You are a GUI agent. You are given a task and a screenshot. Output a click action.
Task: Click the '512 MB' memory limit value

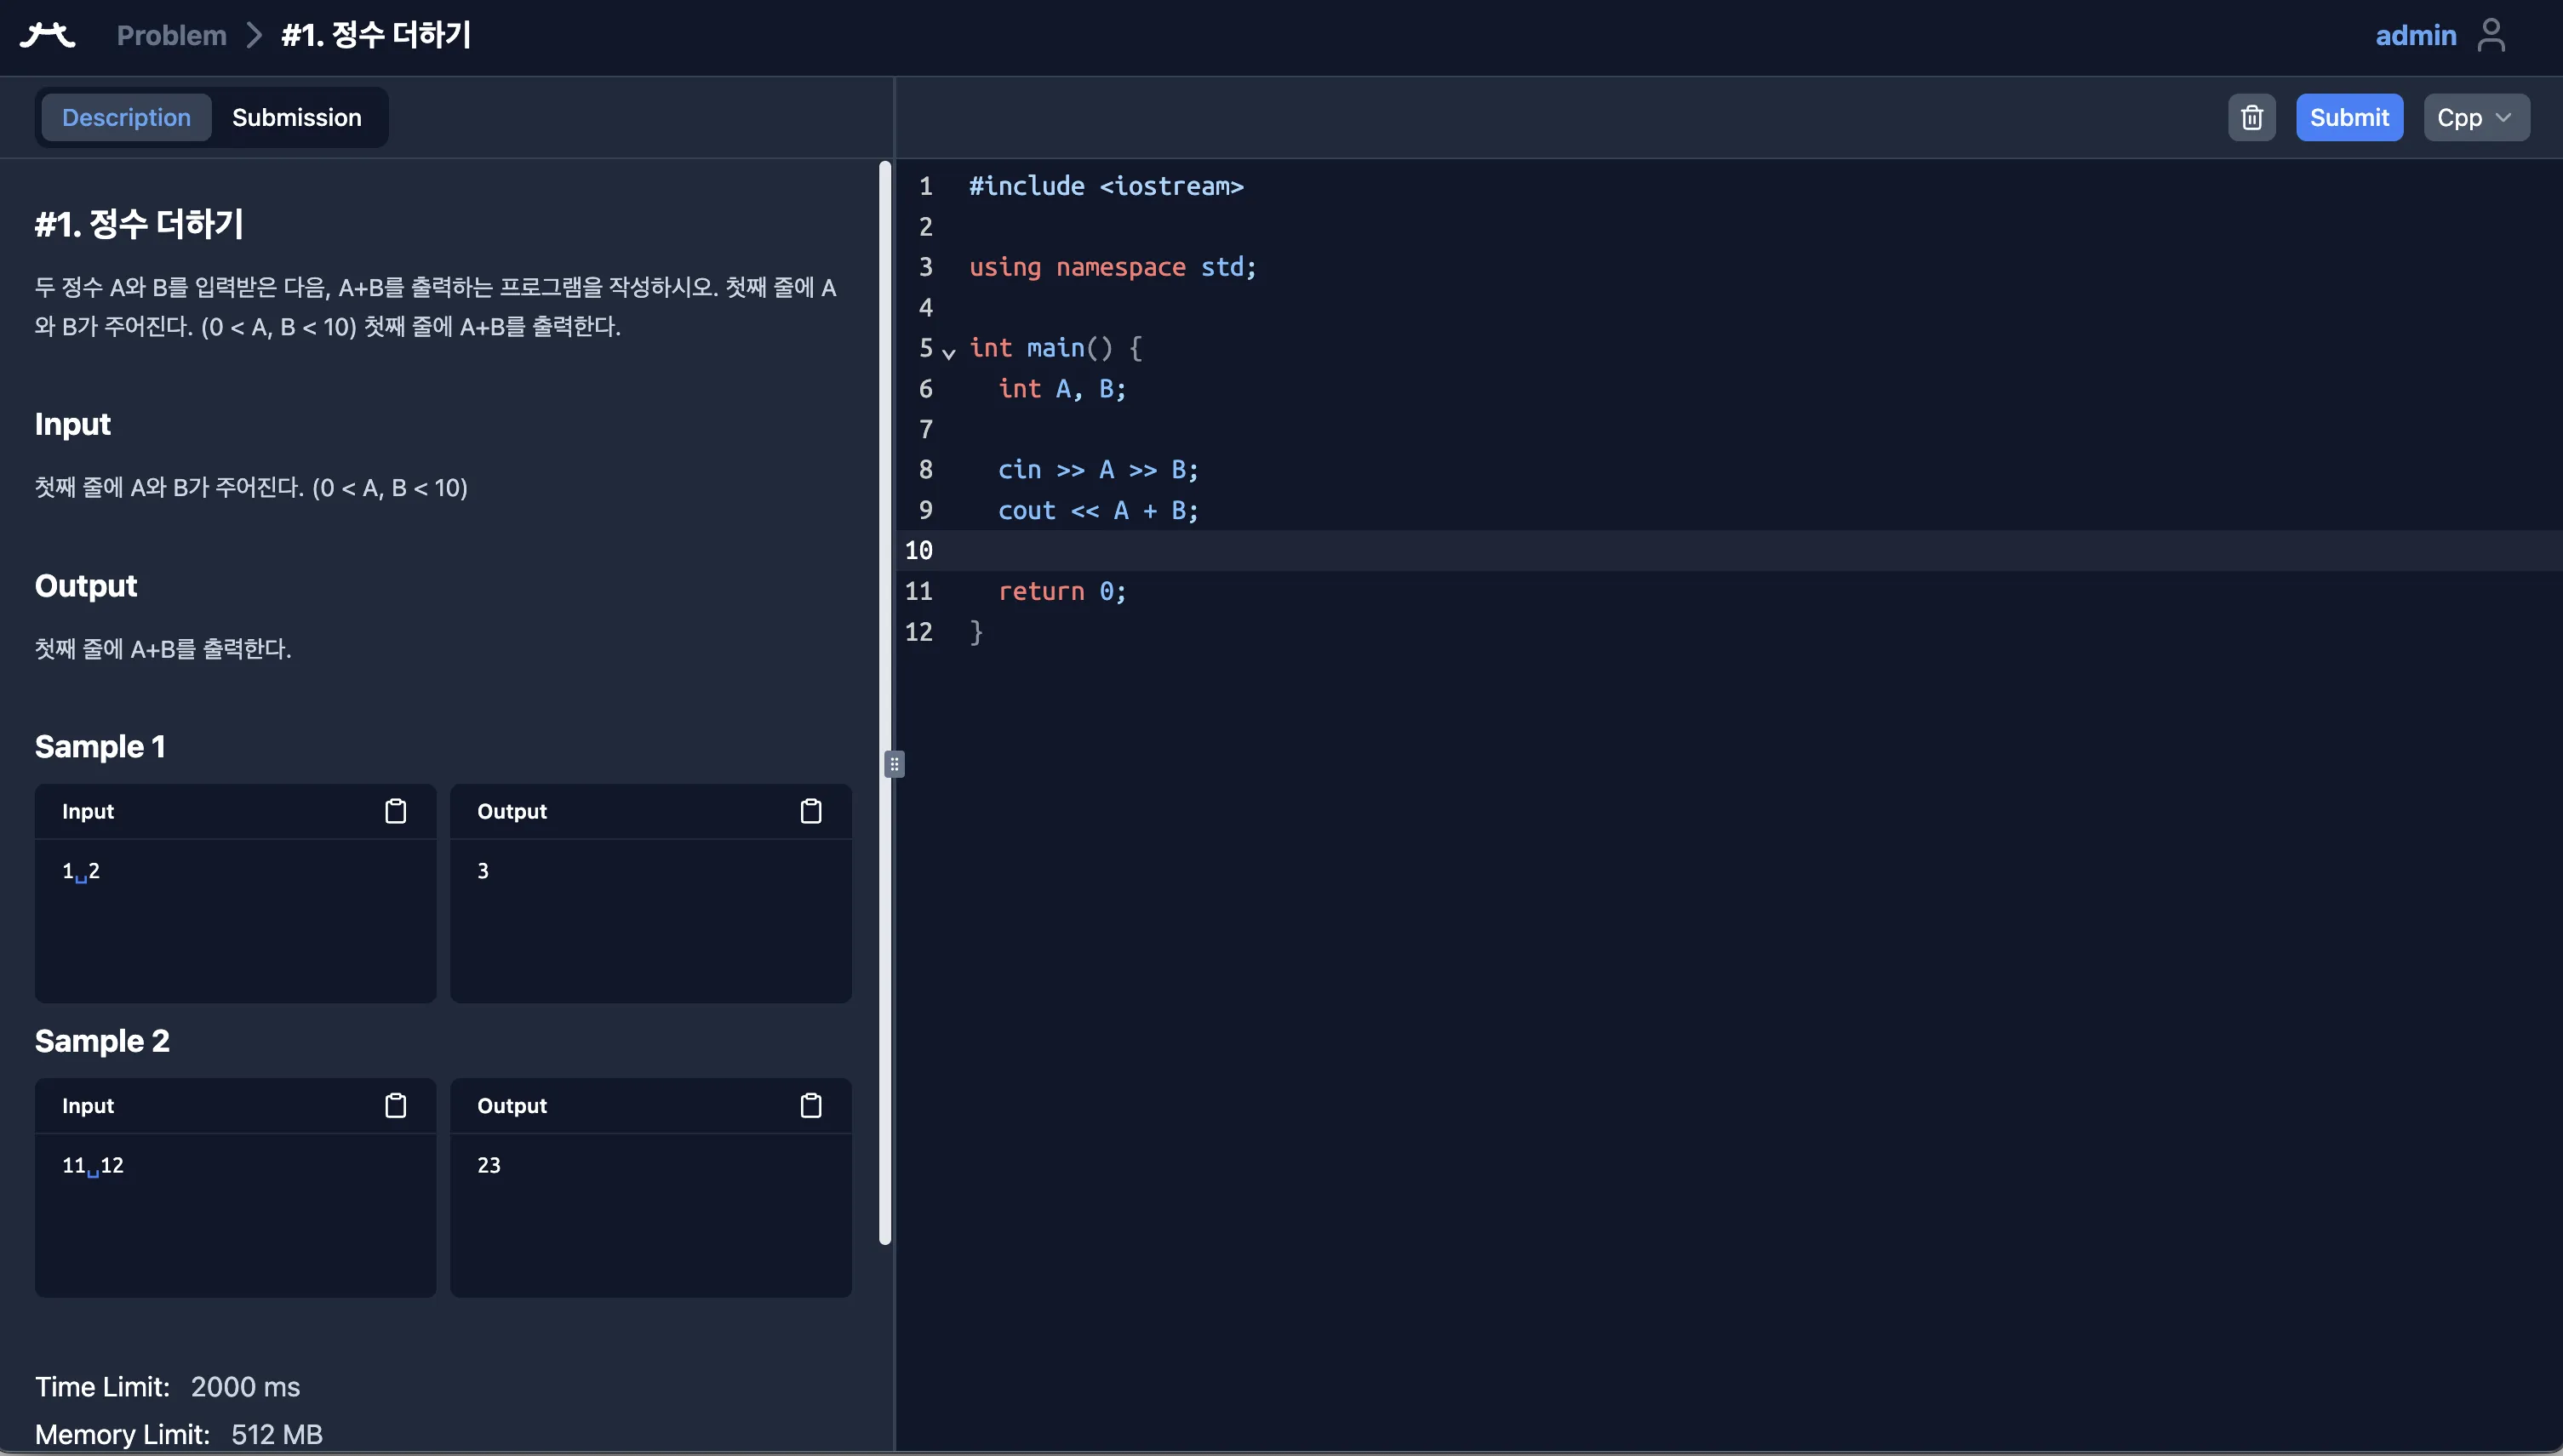click(277, 1435)
